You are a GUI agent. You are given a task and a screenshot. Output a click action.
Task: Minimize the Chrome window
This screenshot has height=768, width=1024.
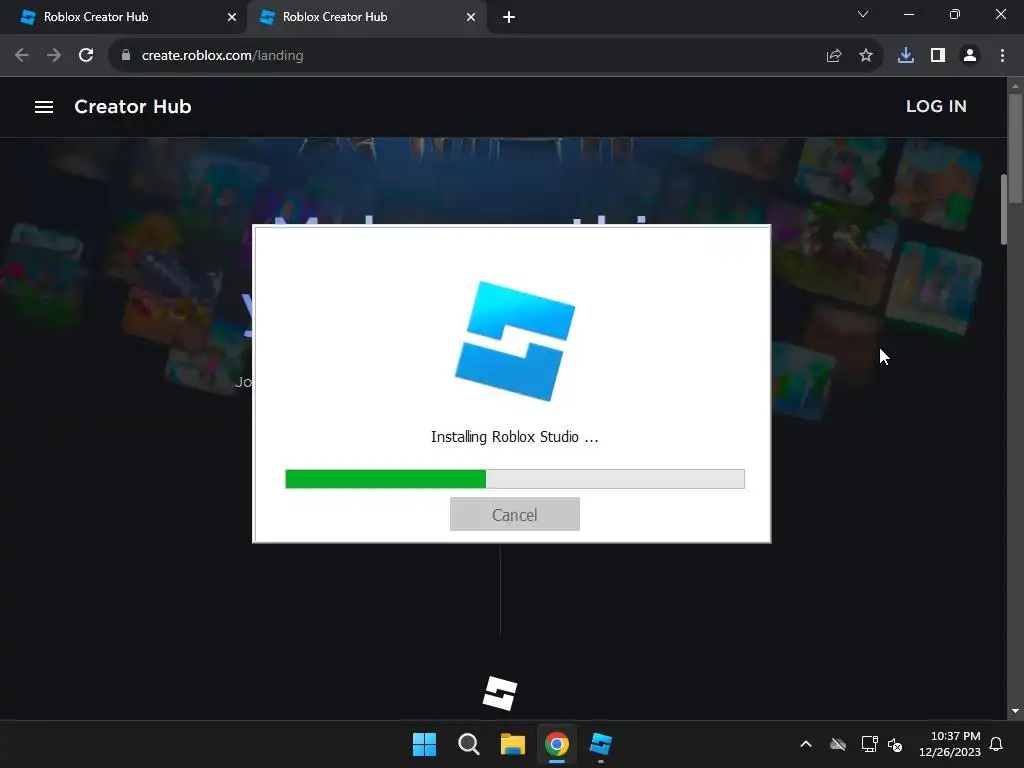(908, 14)
